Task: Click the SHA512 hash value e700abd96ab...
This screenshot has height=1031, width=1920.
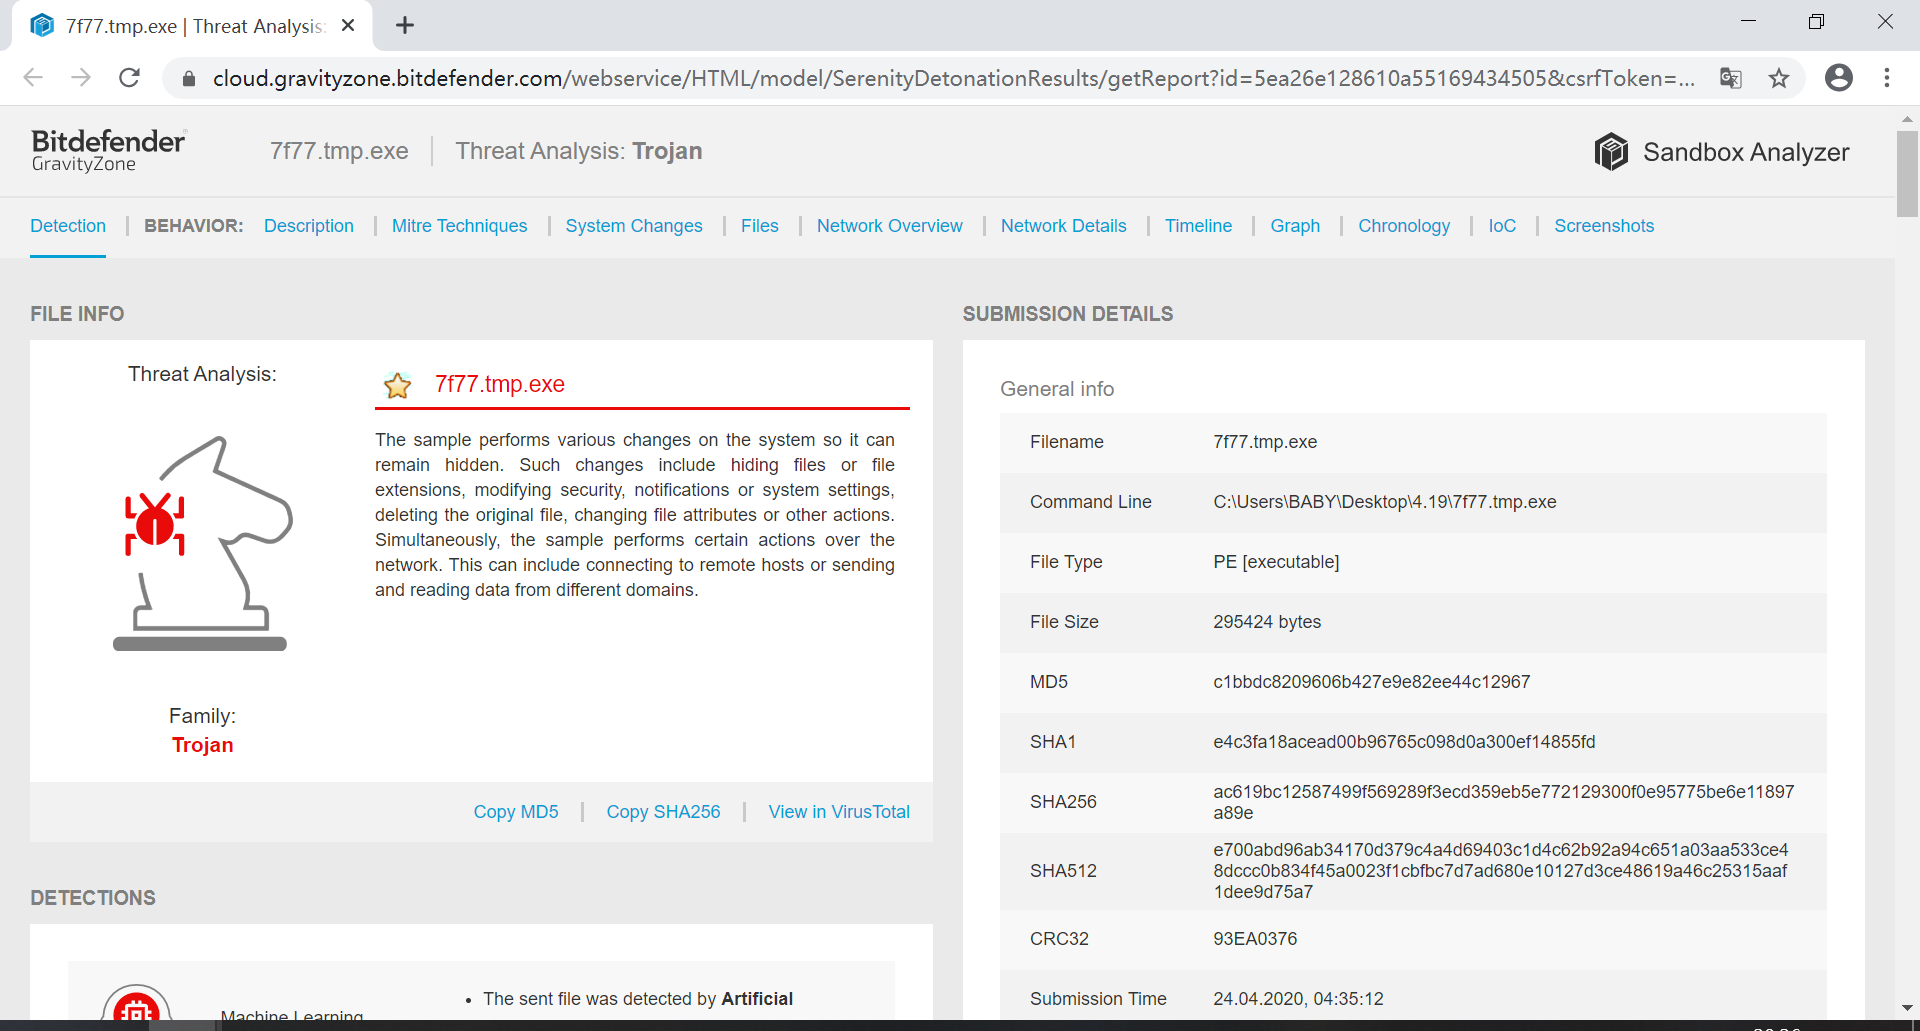Action: [1500, 871]
